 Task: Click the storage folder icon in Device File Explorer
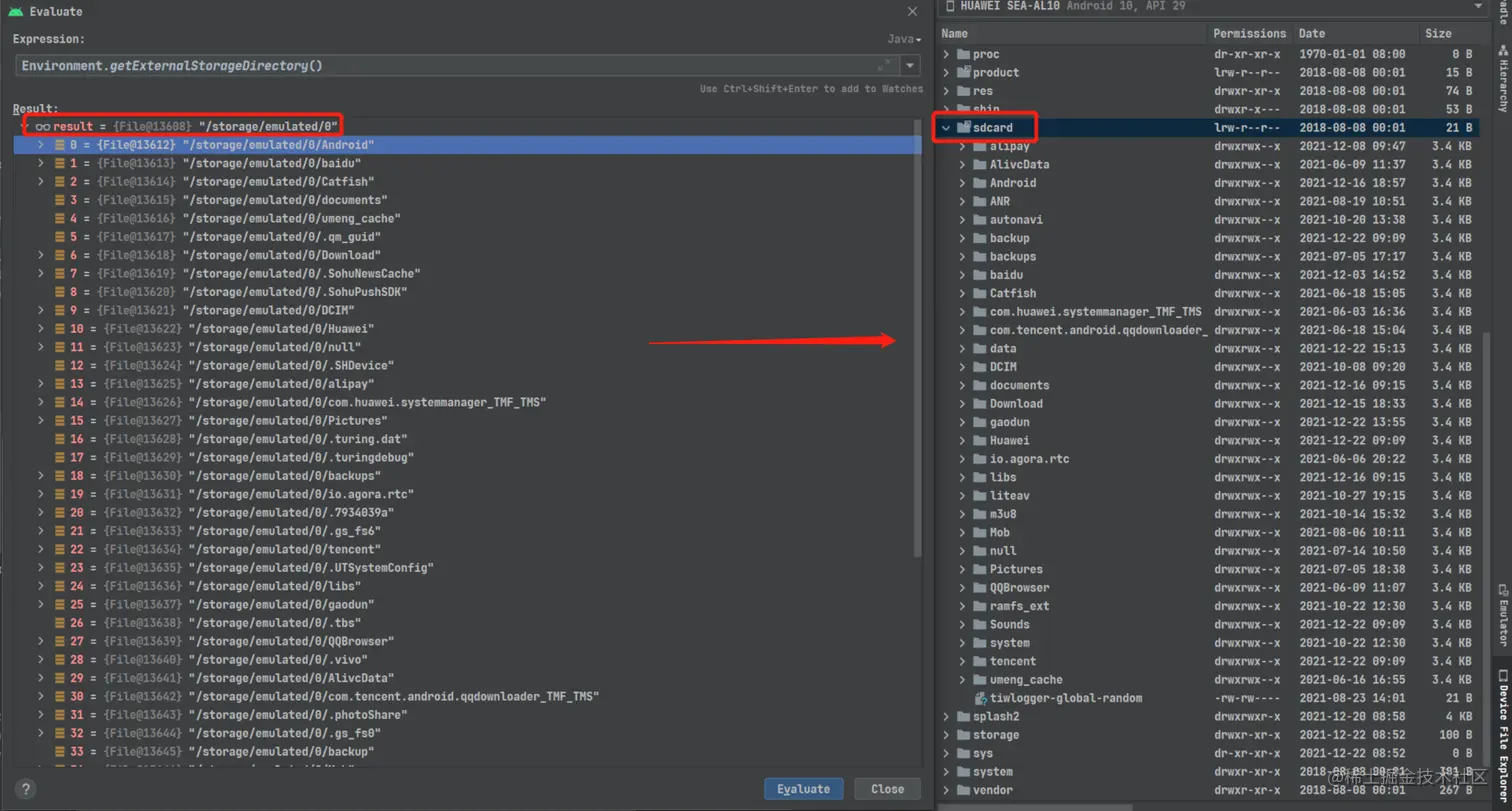tap(964, 735)
